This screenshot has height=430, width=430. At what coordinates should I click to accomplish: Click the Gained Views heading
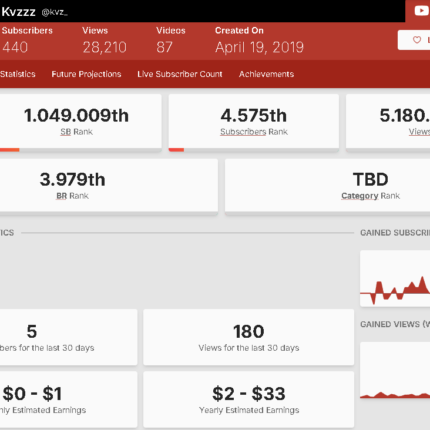395,324
